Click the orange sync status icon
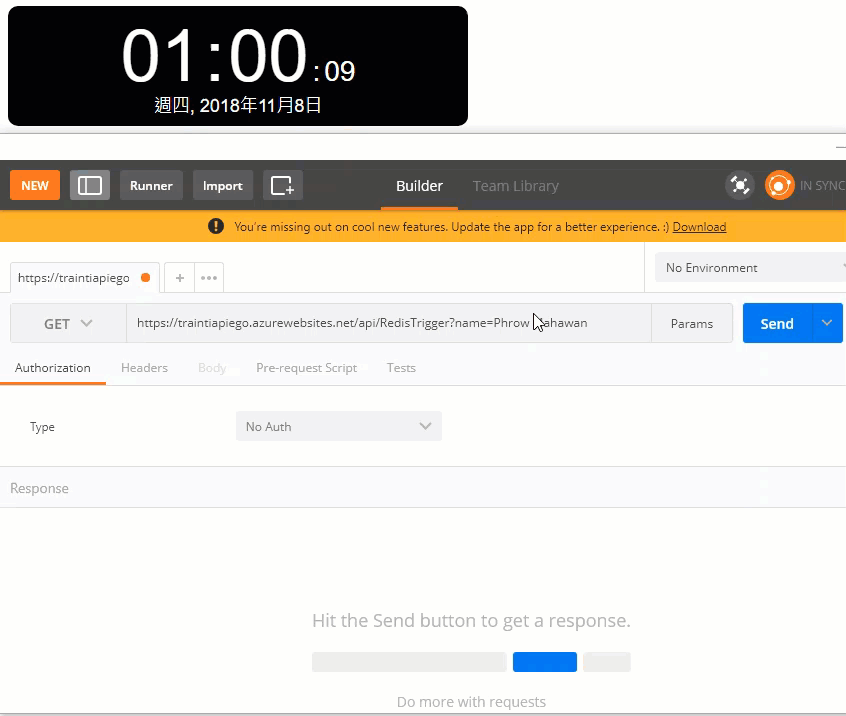This screenshot has width=846, height=716. click(x=779, y=186)
